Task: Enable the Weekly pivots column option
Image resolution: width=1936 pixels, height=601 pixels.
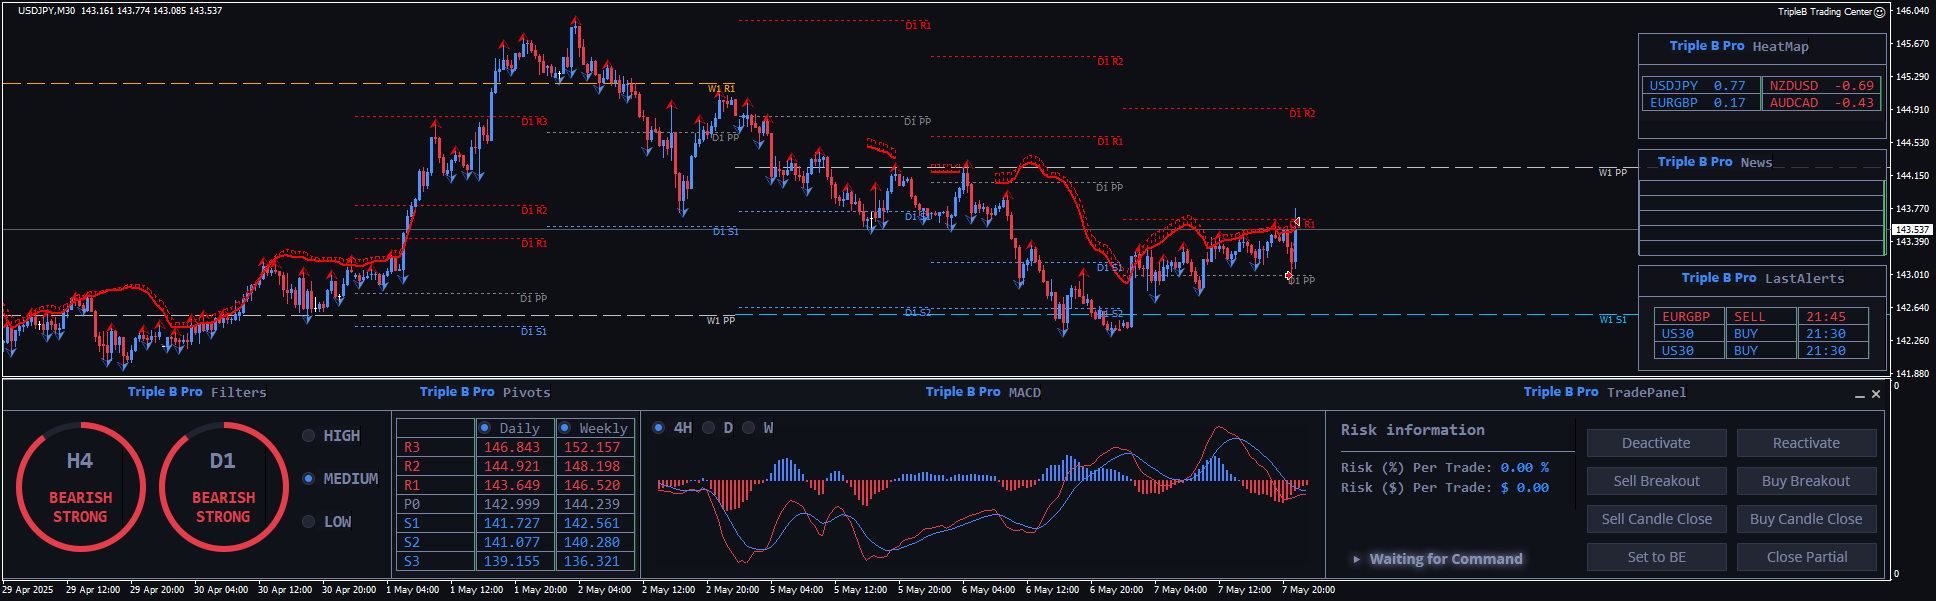Action: coord(565,428)
